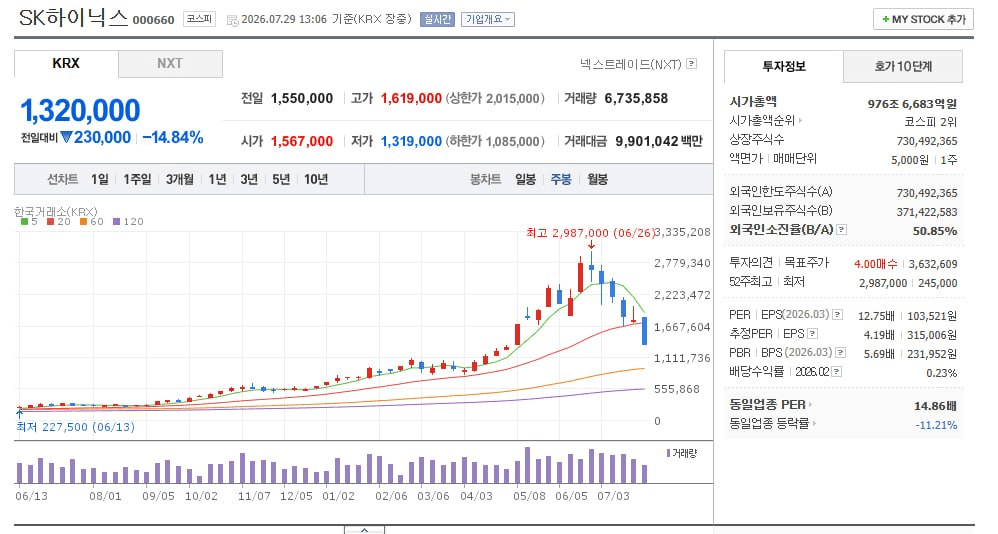Image resolution: width=998 pixels, height=534 pixels.
Task: Click the help icon next to BPS(2026.03)
Action: point(840,353)
